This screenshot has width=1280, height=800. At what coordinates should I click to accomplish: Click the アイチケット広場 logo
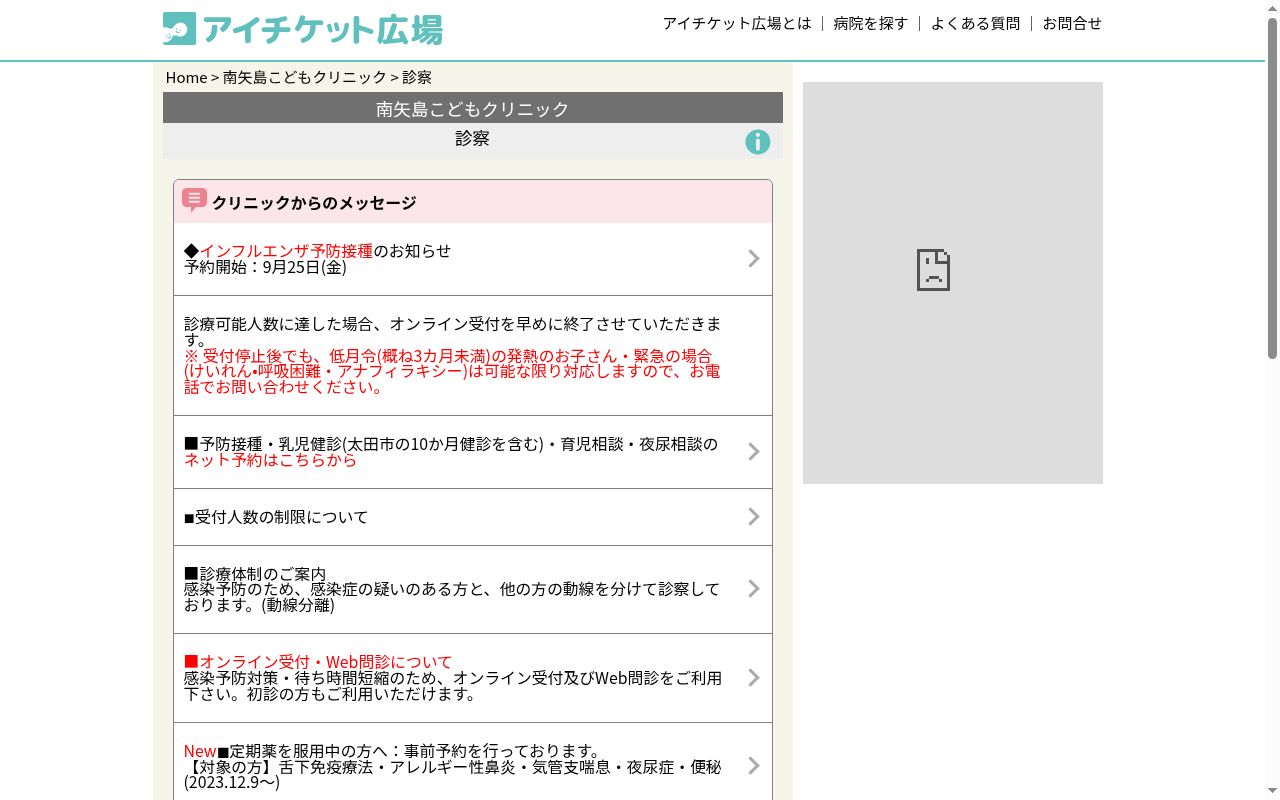(x=302, y=29)
